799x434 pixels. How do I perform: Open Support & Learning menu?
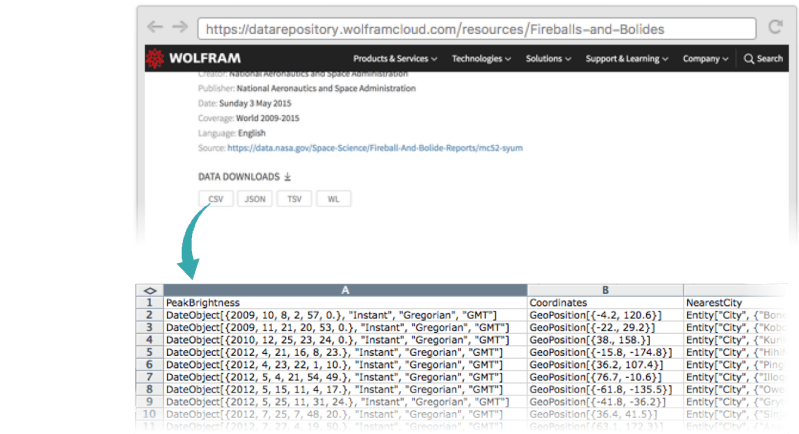(627, 59)
